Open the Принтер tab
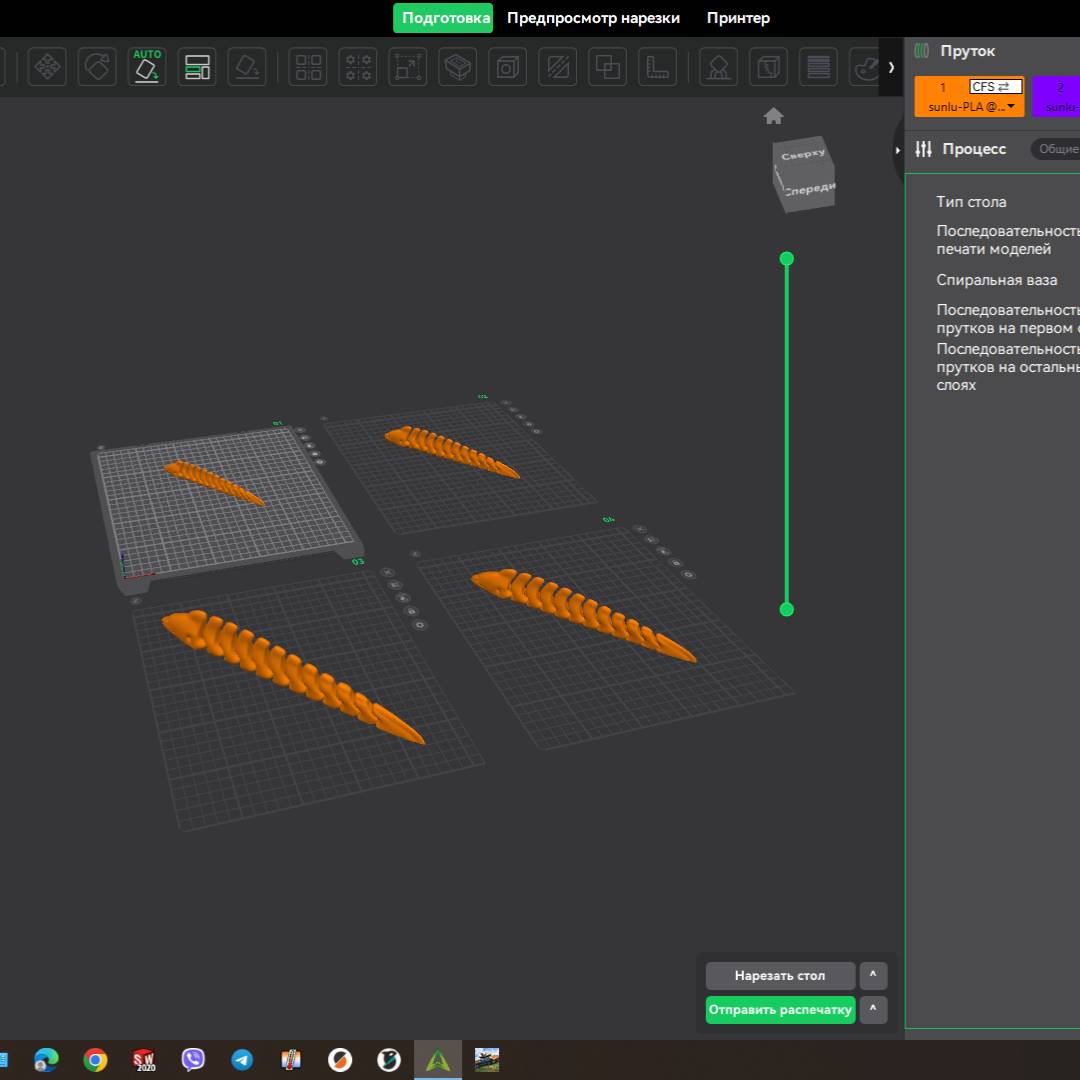 738,18
